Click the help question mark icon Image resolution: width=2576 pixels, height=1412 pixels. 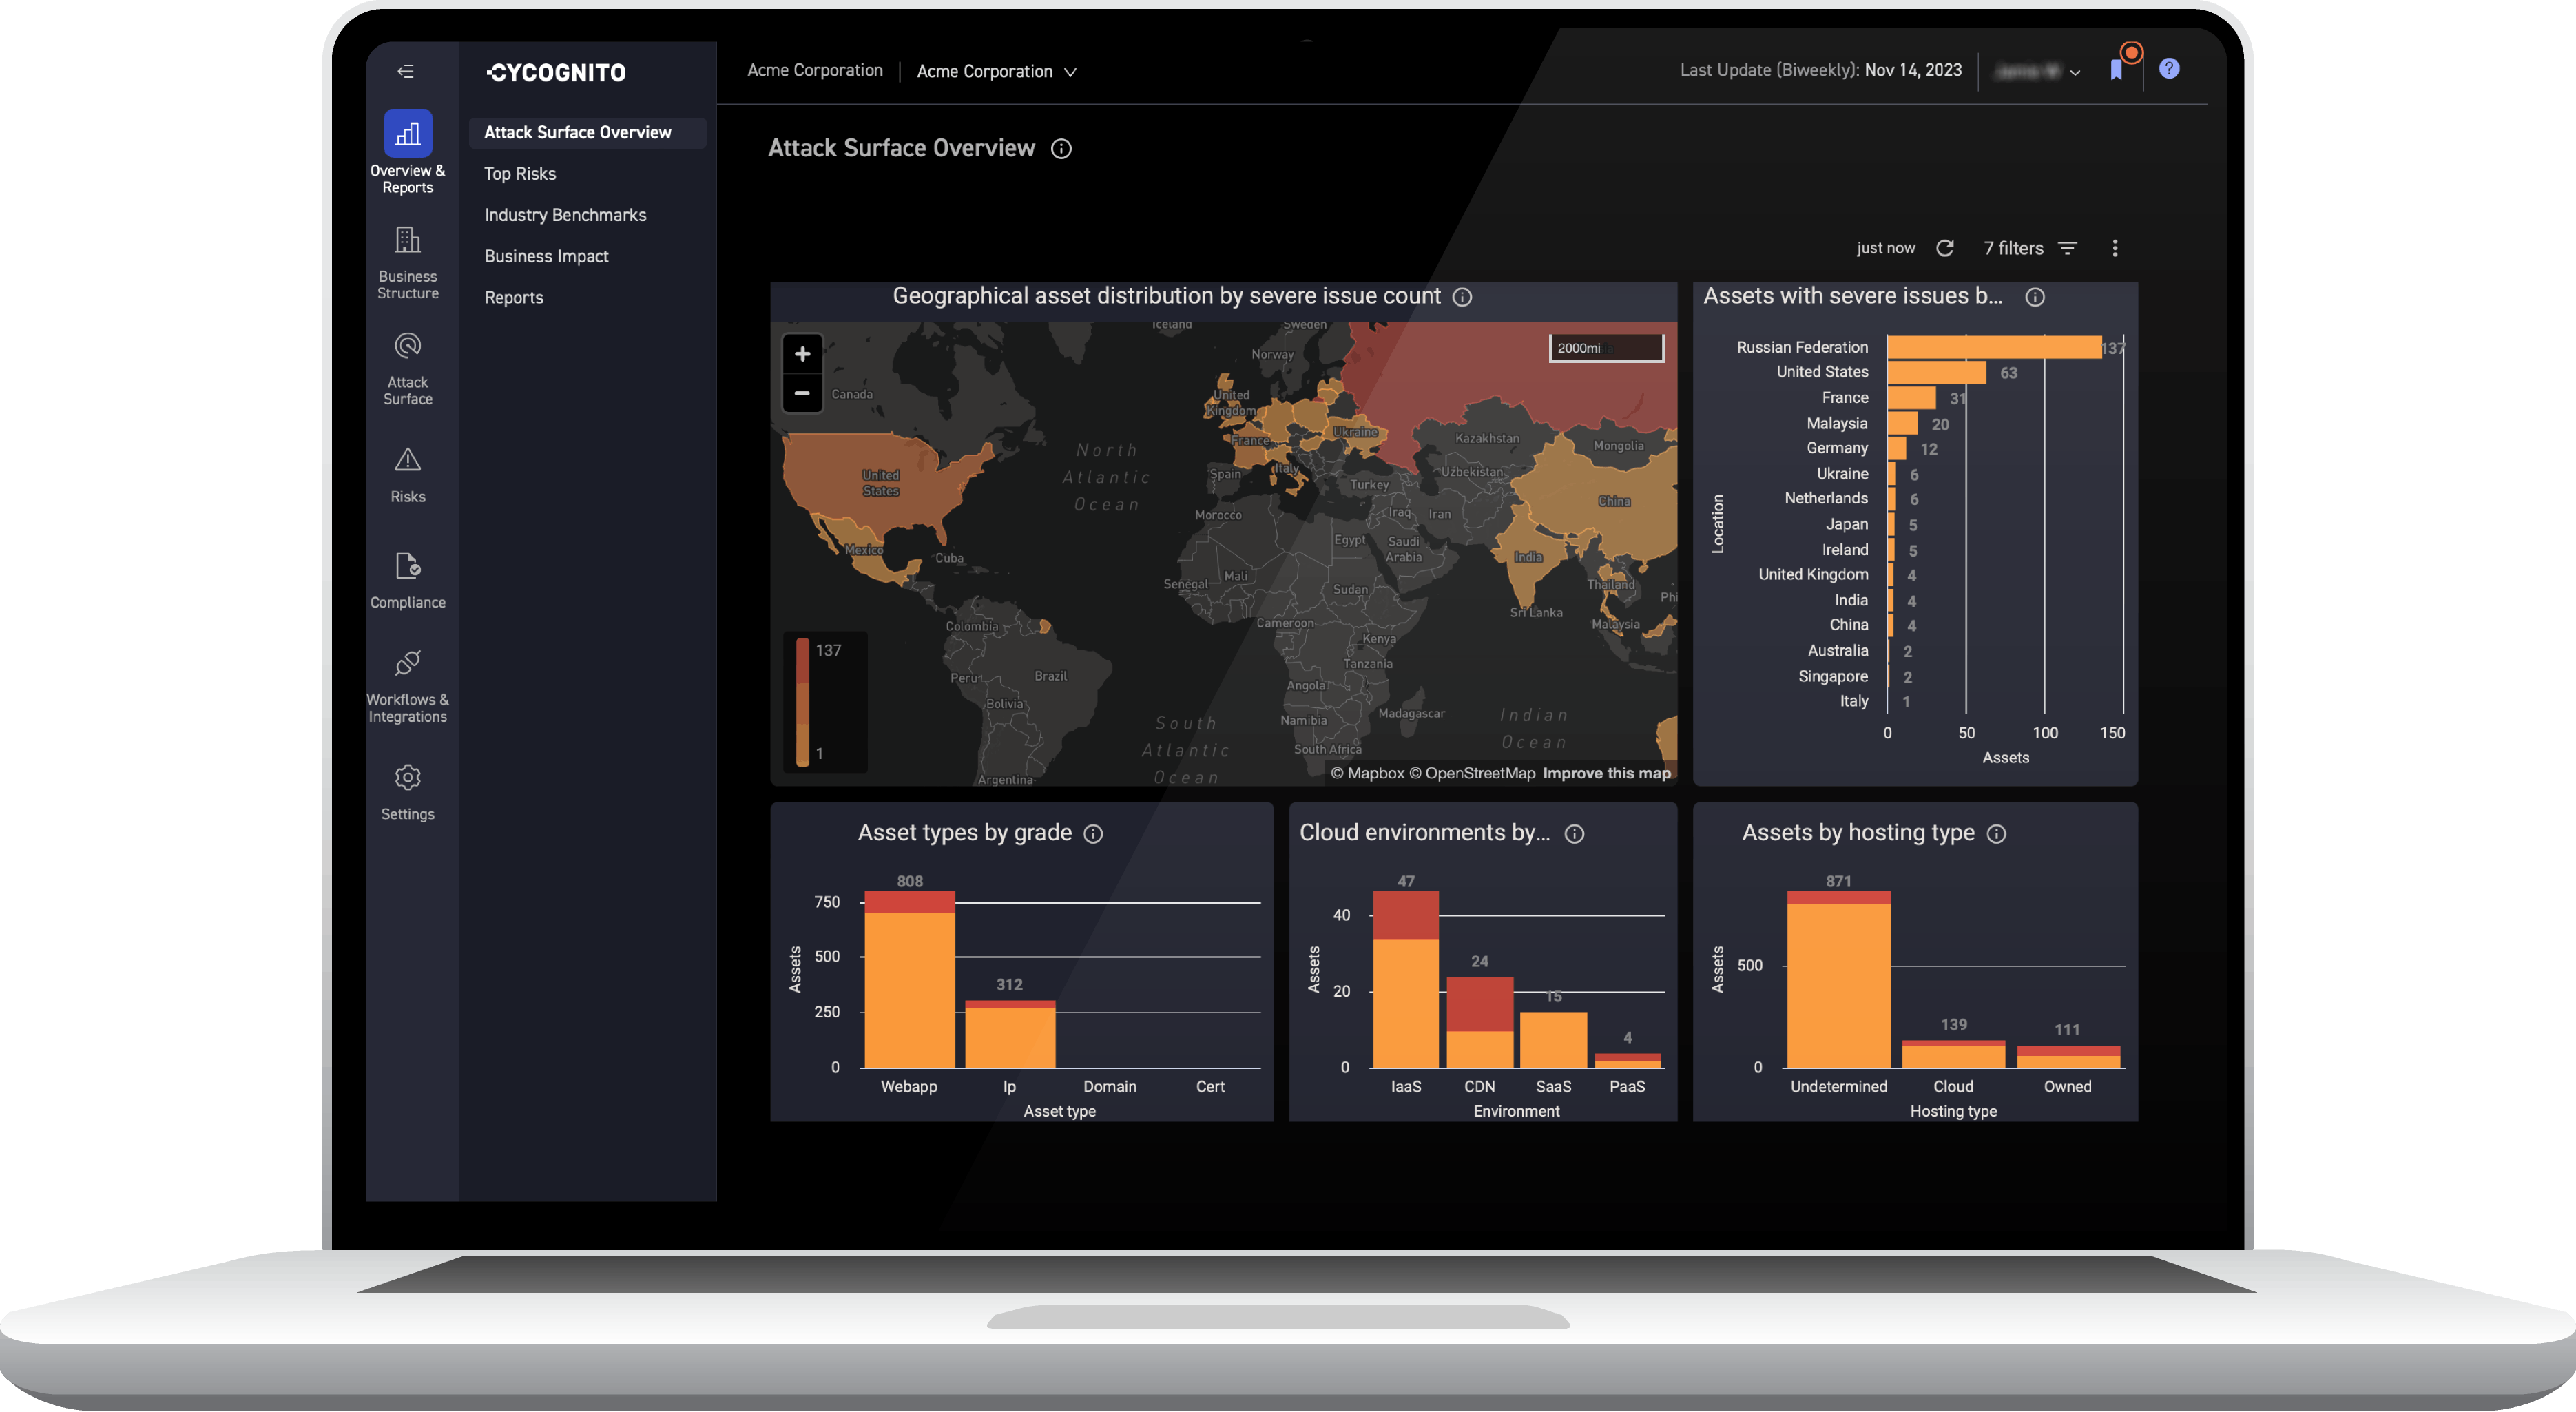[2168, 69]
